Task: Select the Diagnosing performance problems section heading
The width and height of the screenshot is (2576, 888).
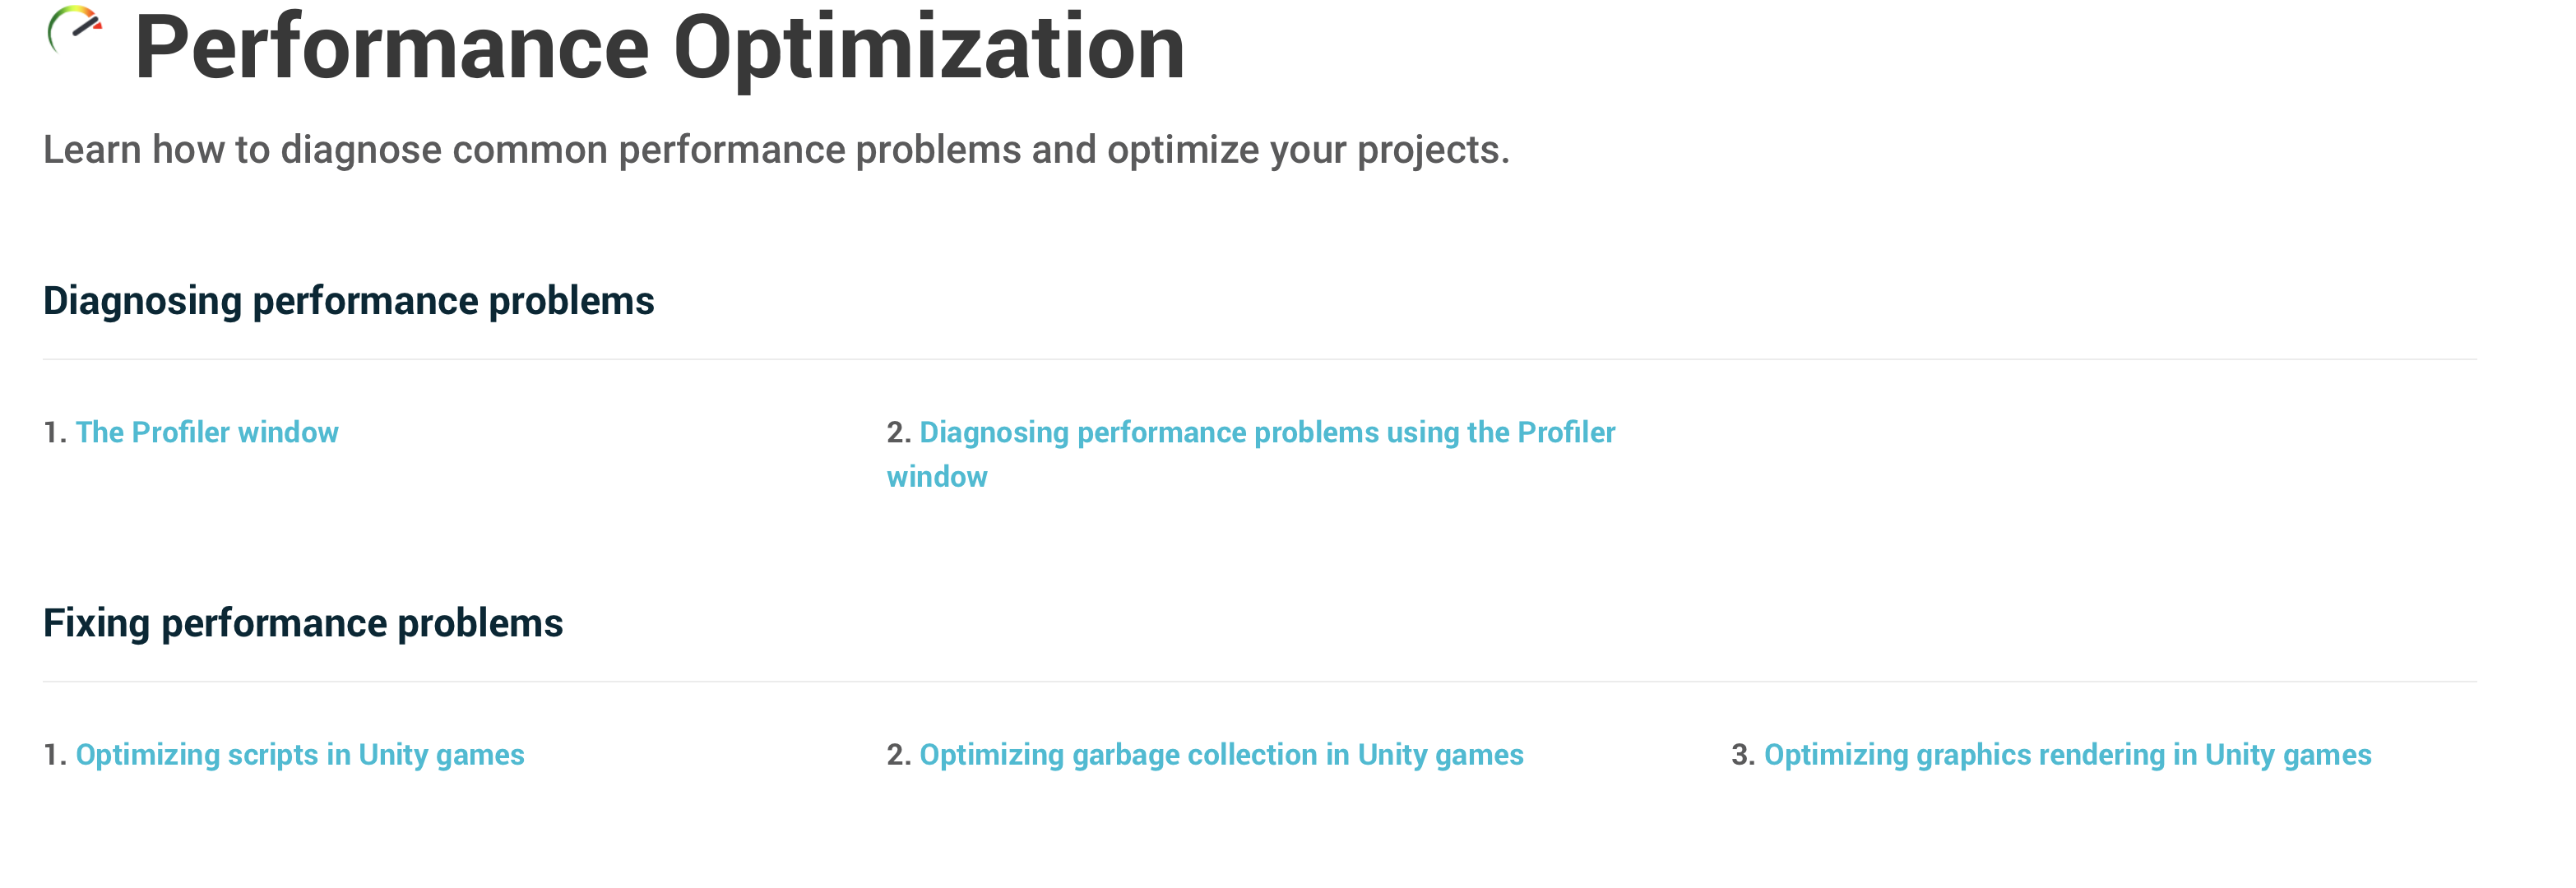Action: (x=348, y=301)
